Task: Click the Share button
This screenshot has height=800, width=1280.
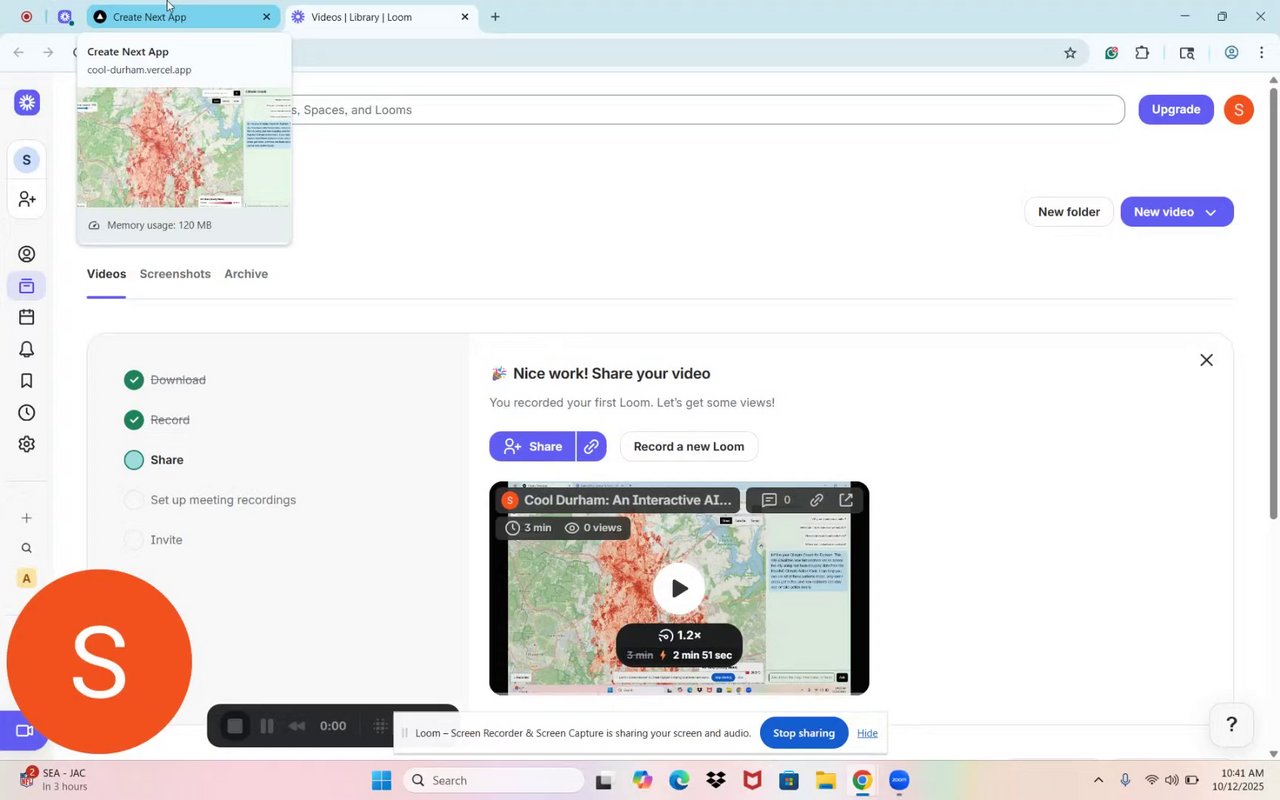Action: pos(532,446)
